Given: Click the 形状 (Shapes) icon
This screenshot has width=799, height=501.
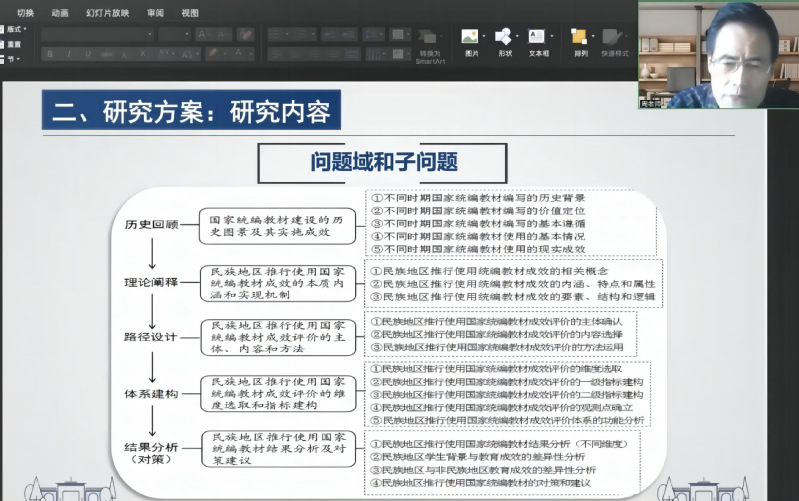Looking at the screenshot, I should point(504,39).
